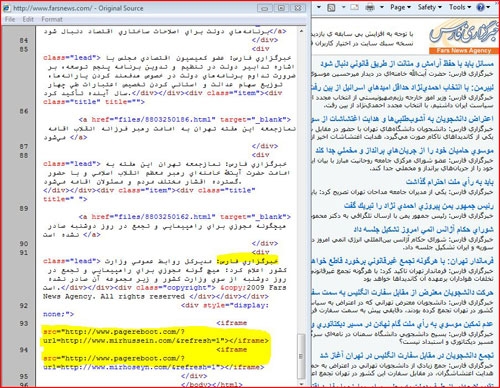Click line number 93 in the source gutter
This screenshot has width=500, height=388.
(x=24, y=323)
